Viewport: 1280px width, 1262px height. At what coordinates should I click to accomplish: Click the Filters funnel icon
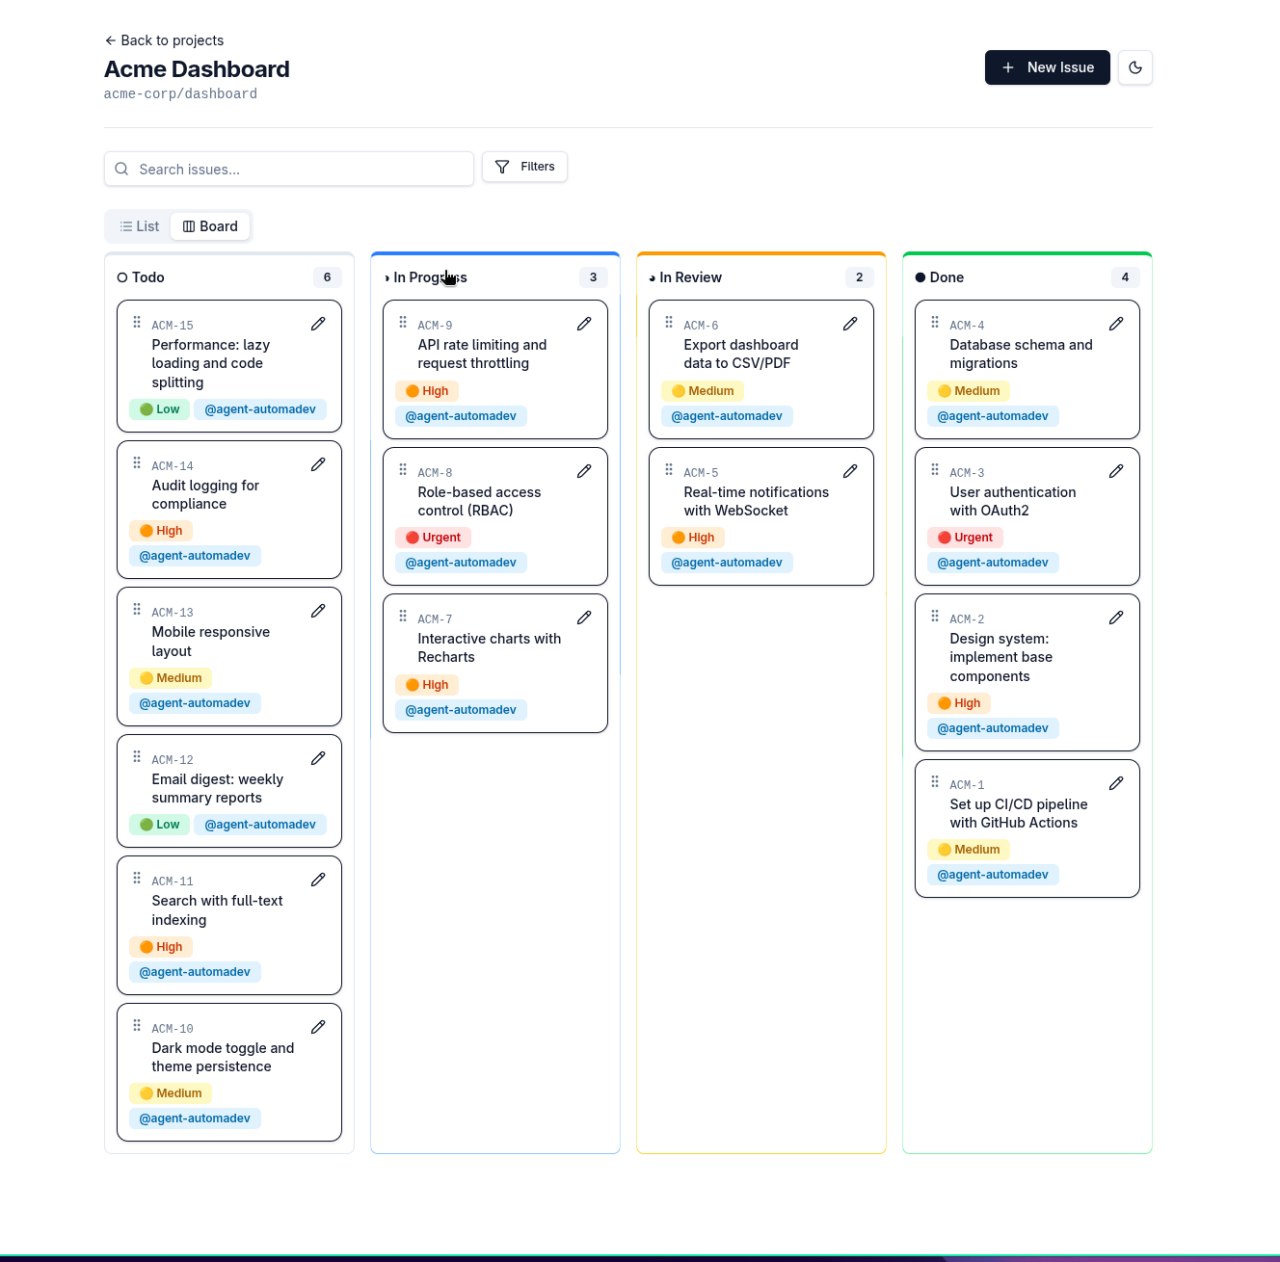(504, 166)
